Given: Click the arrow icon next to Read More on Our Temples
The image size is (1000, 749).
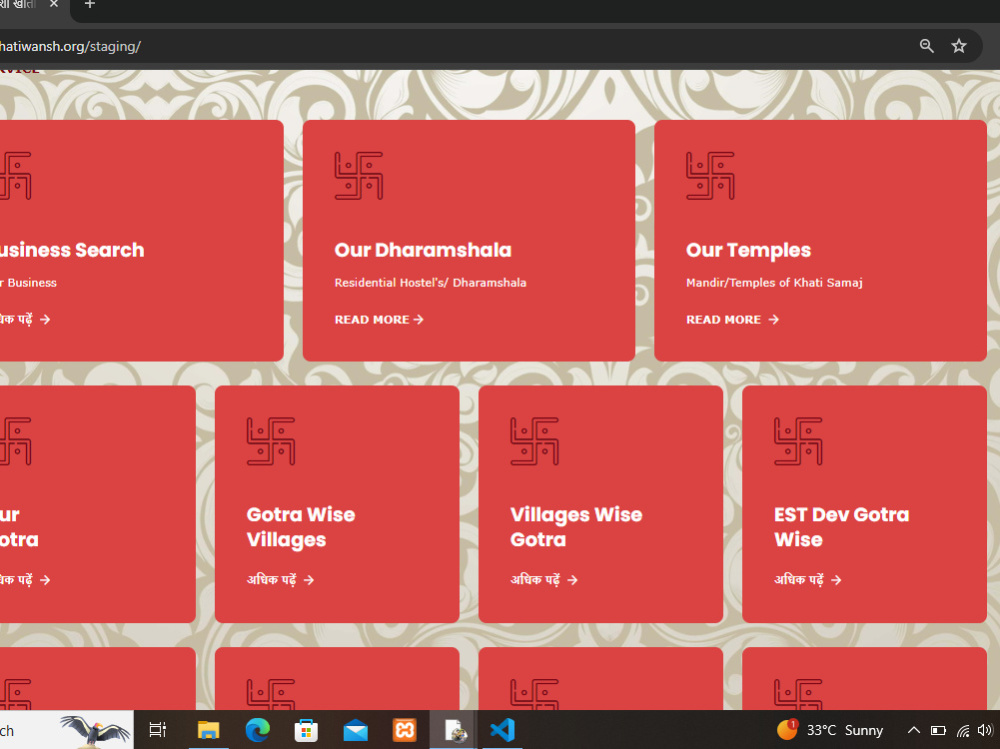Looking at the screenshot, I should coord(774,320).
